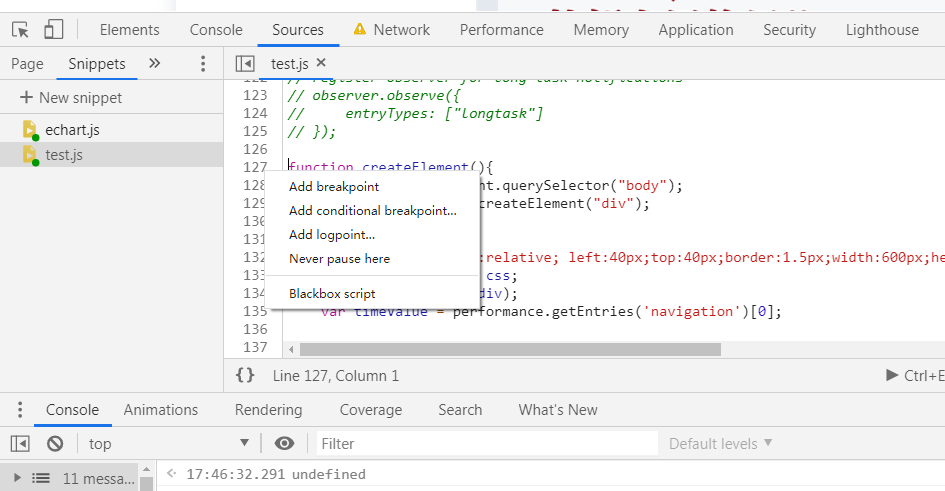The height and width of the screenshot is (491, 945).
Task: Close the test.js editor tab
Action: pos(321,63)
